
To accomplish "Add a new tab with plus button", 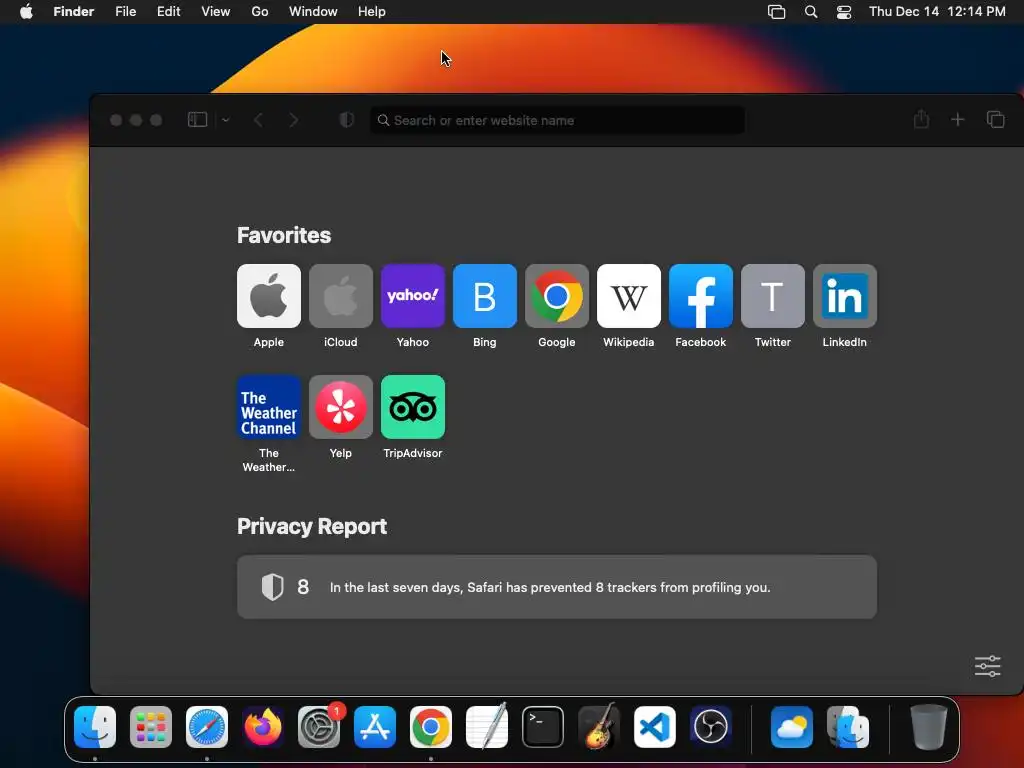I will 957,120.
